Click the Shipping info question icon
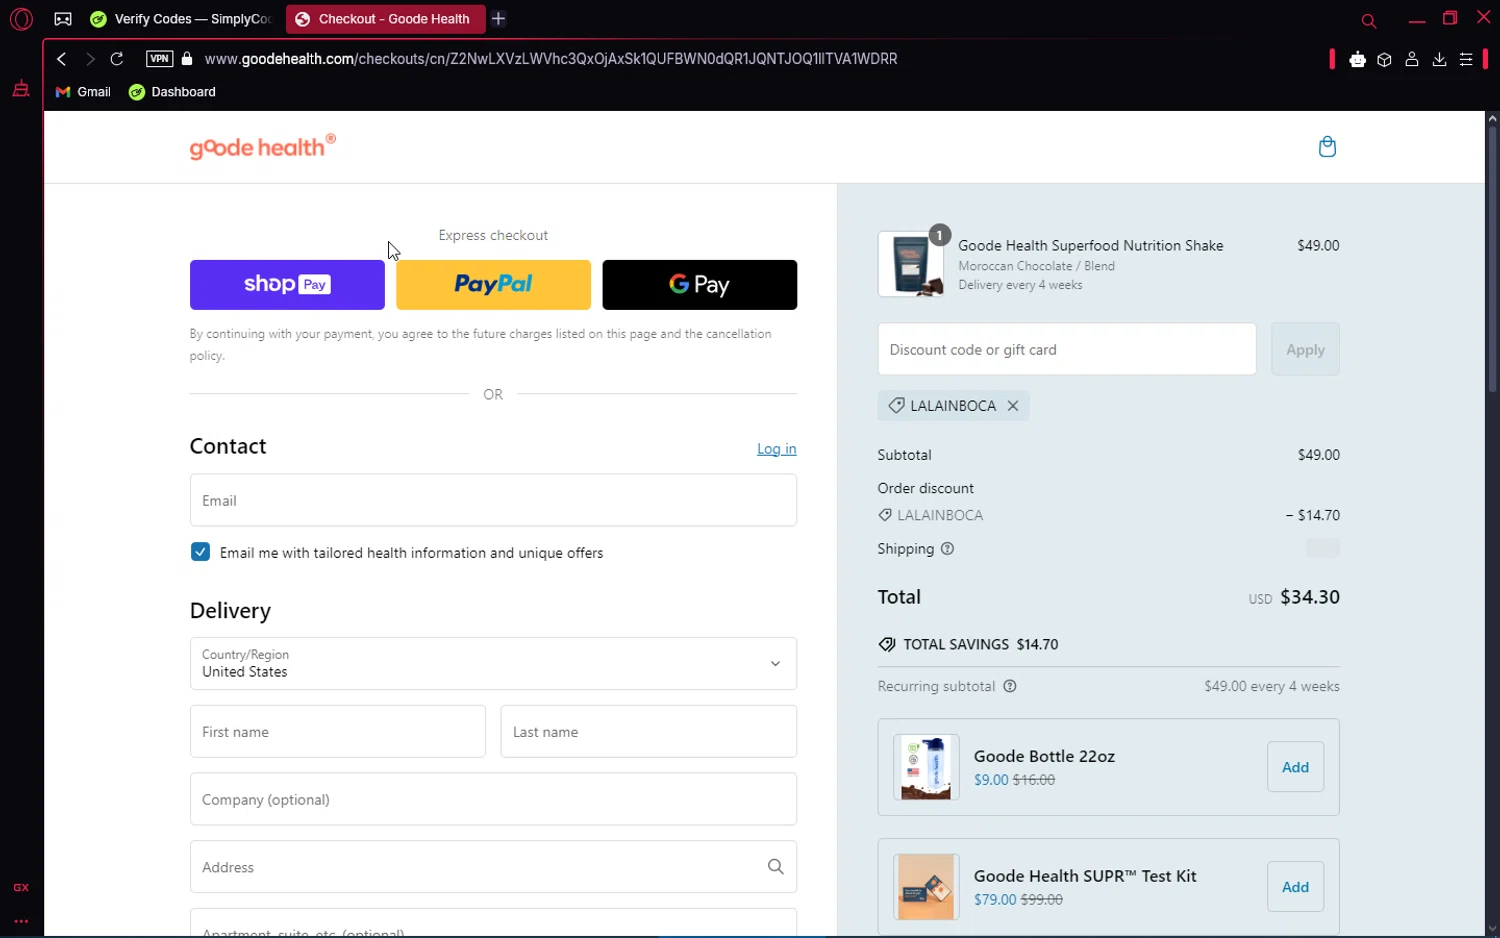Viewport: 1500px width, 938px height. [947, 549]
